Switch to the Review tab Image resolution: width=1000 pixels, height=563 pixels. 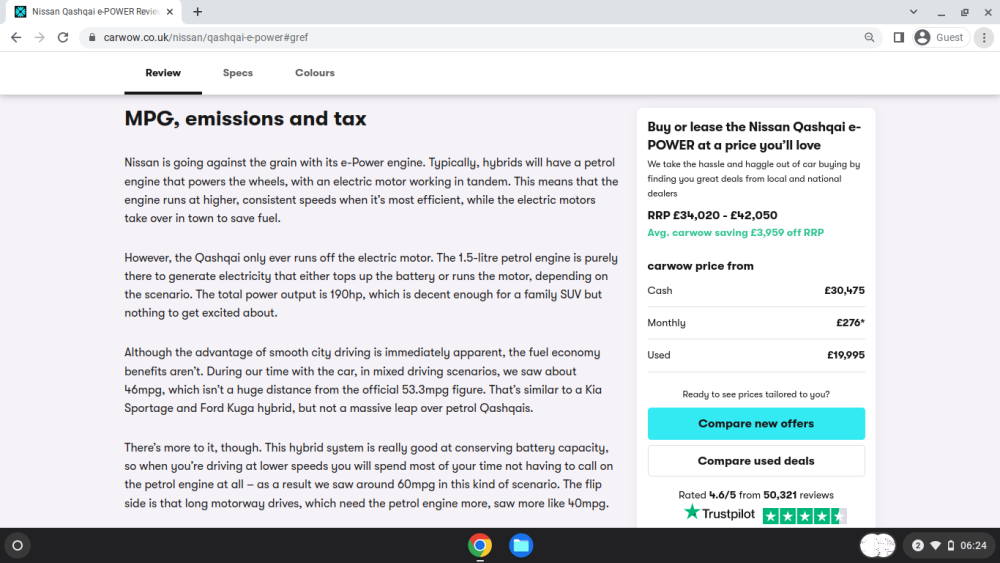163,73
